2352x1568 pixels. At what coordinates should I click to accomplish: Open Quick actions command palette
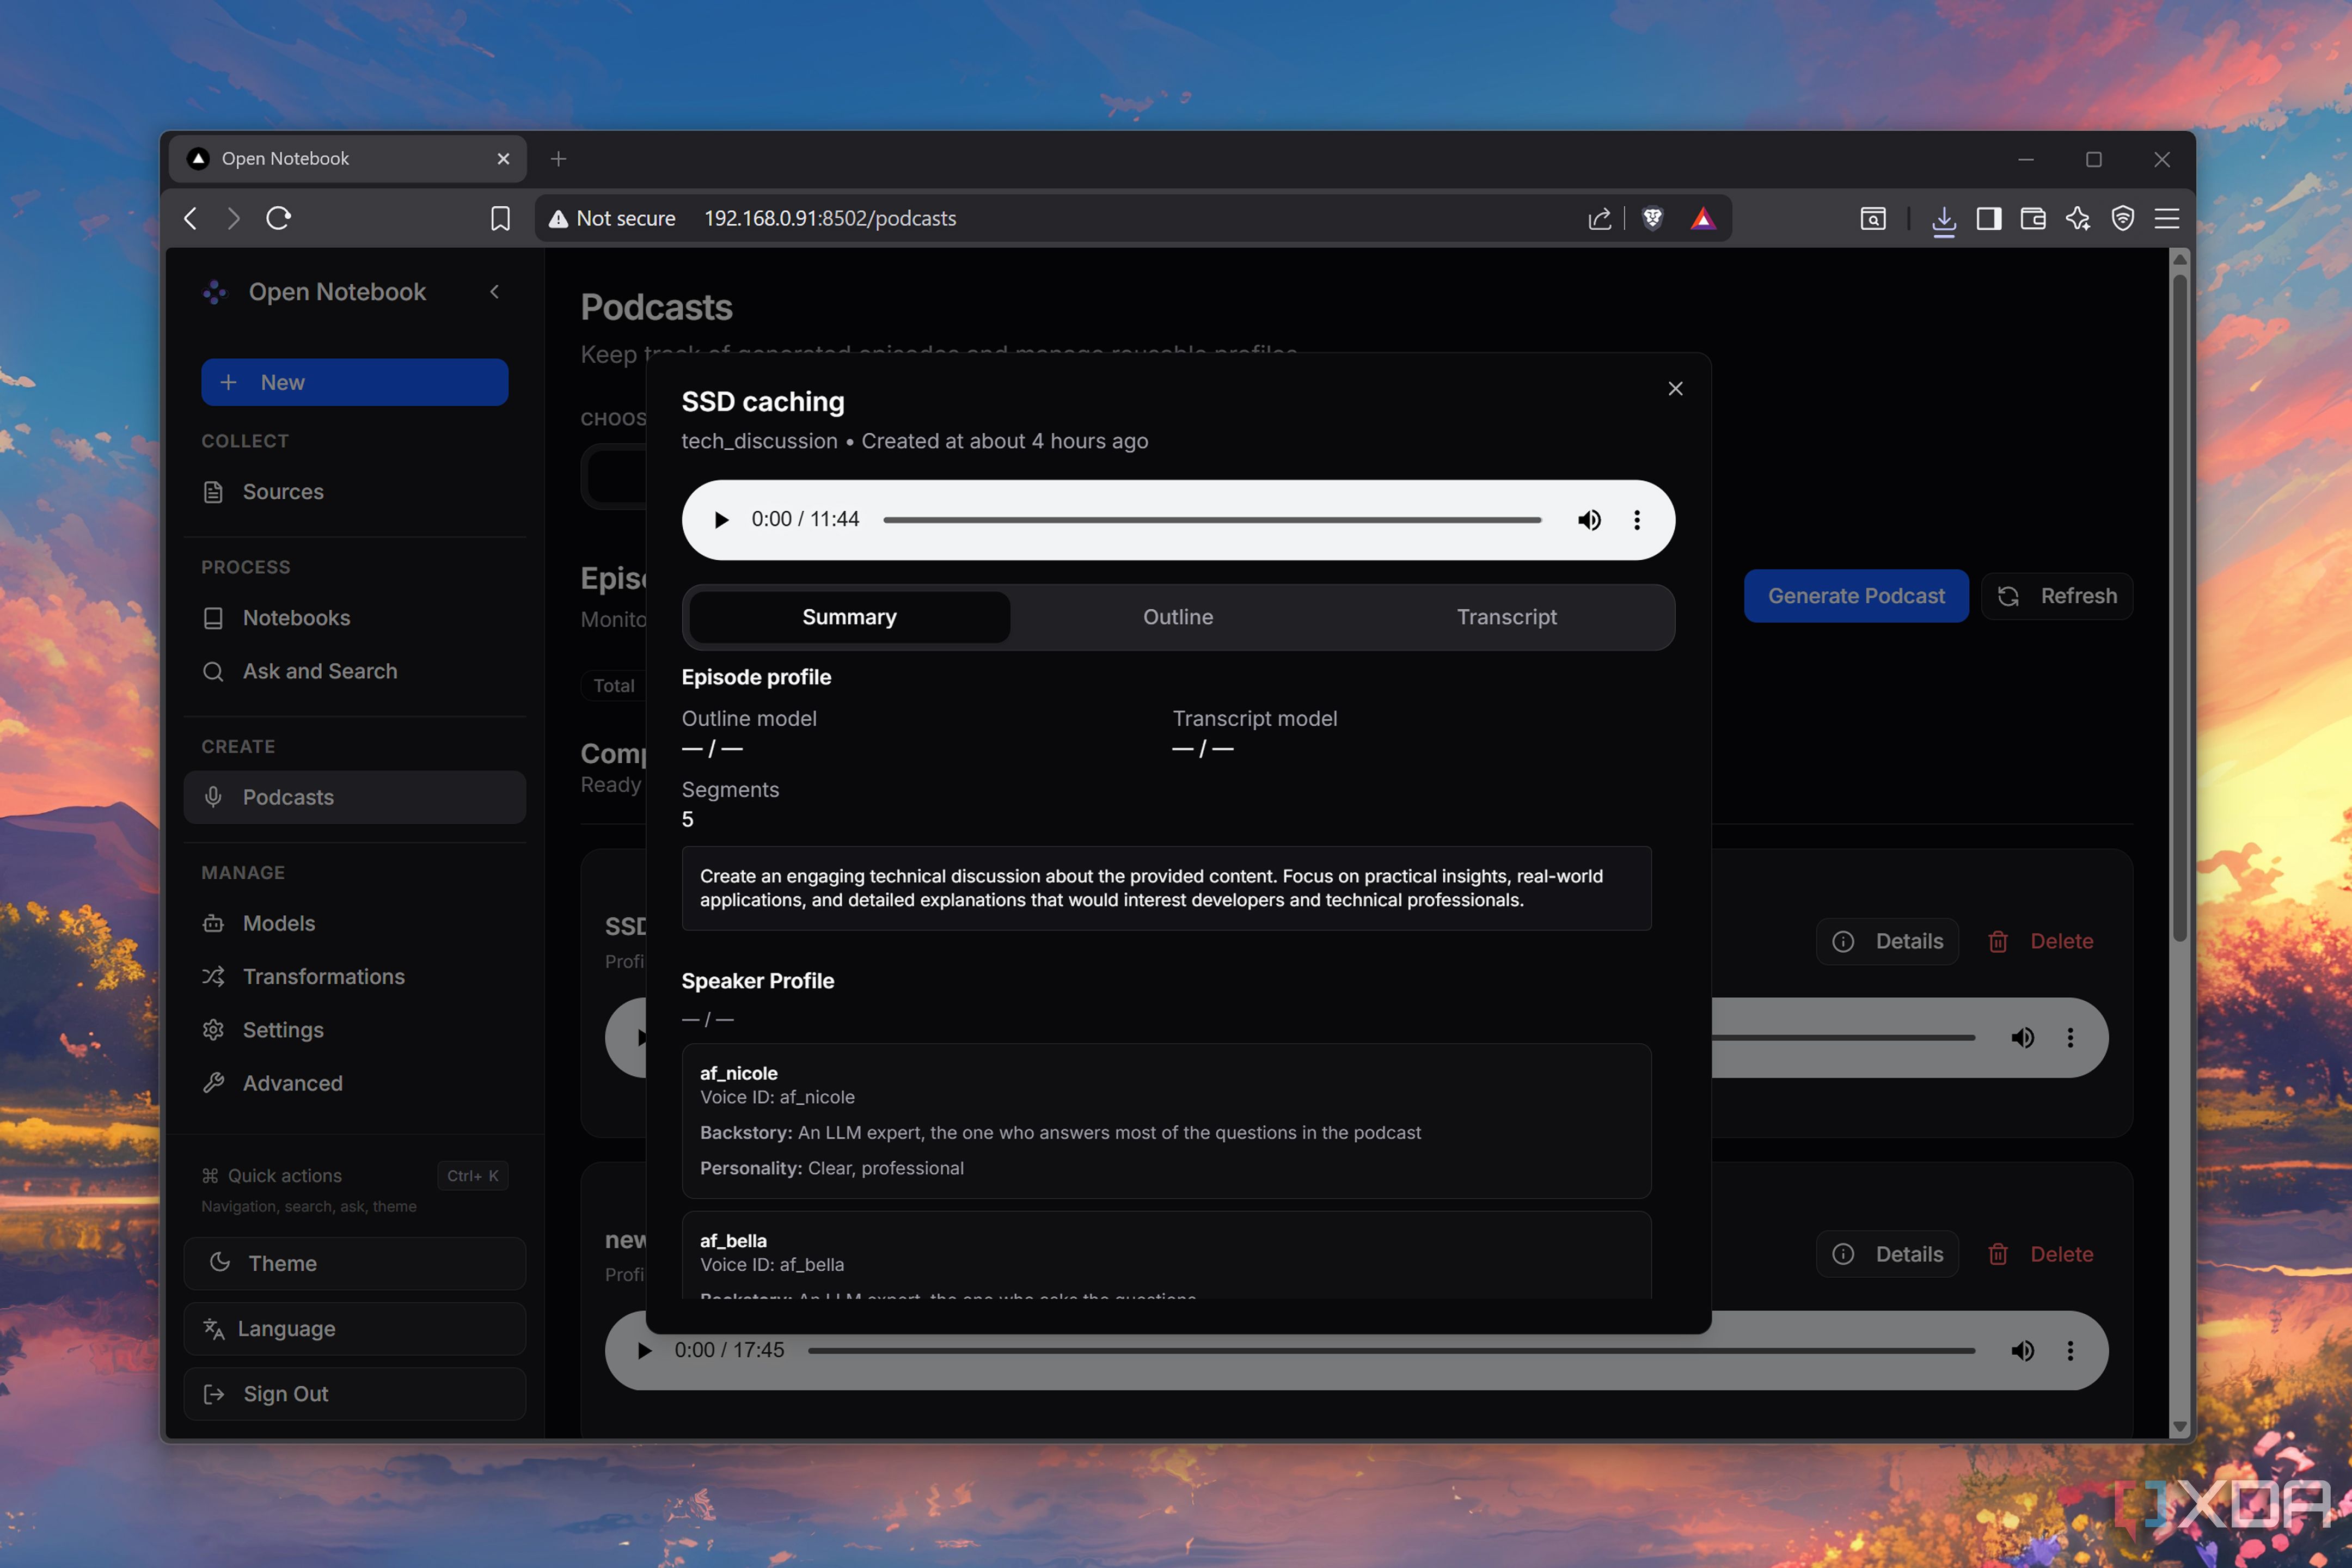355,1176
